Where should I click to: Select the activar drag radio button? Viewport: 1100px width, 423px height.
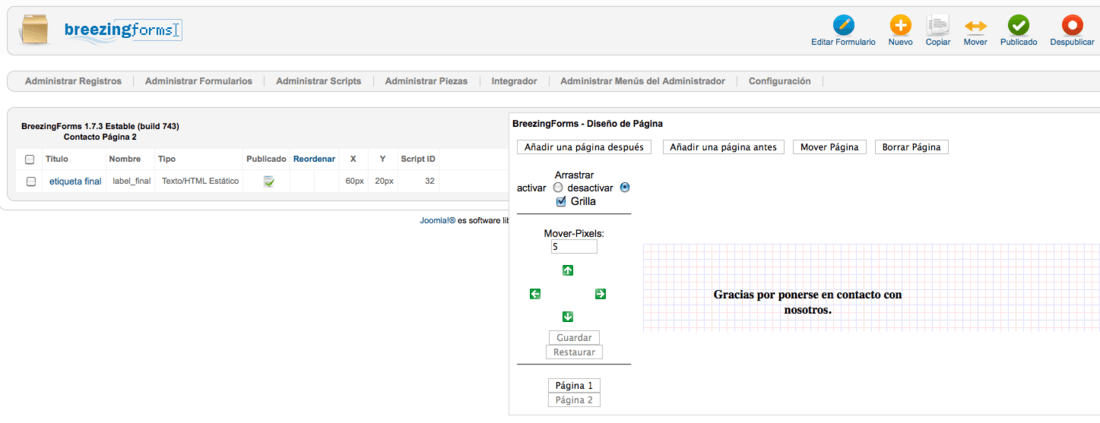coord(558,188)
